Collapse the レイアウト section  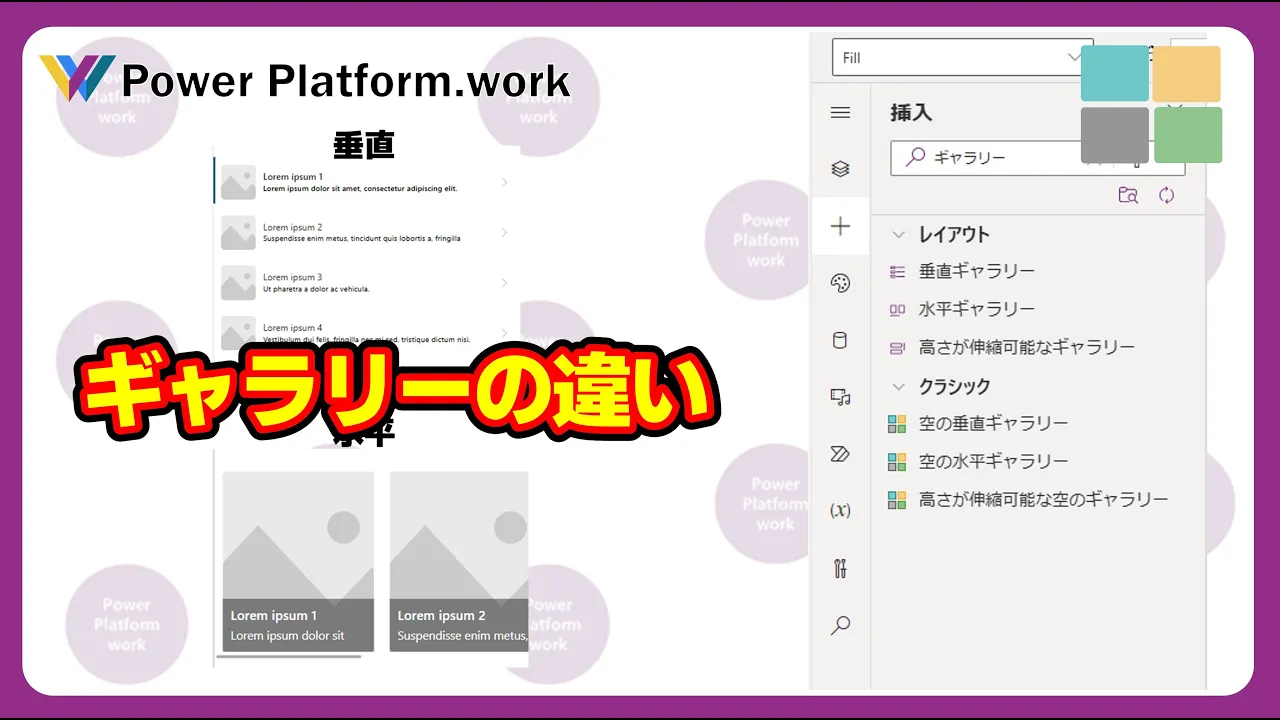point(898,235)
